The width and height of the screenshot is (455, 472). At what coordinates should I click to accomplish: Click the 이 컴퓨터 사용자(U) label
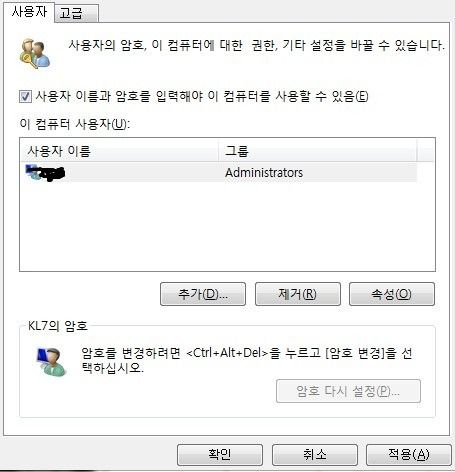point(75,124)
